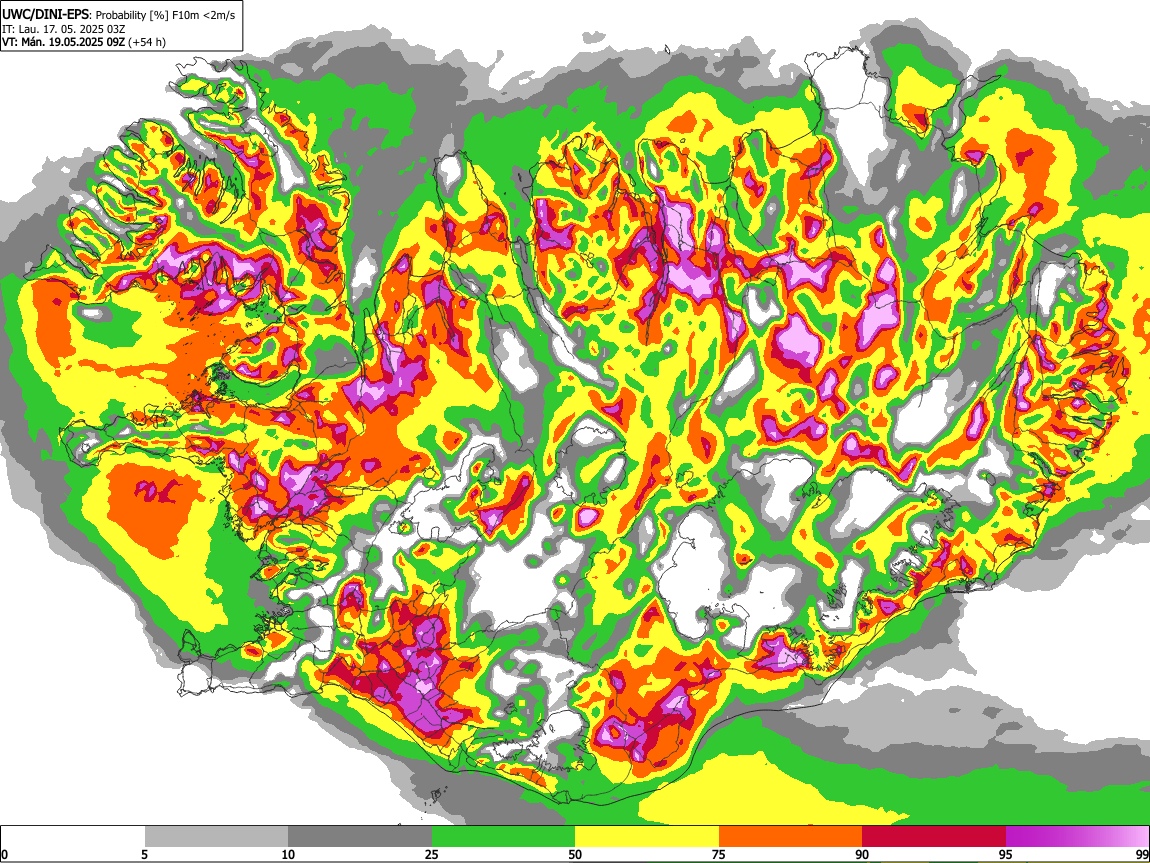
Task: Click the legend label '10'
Action: 288,854
